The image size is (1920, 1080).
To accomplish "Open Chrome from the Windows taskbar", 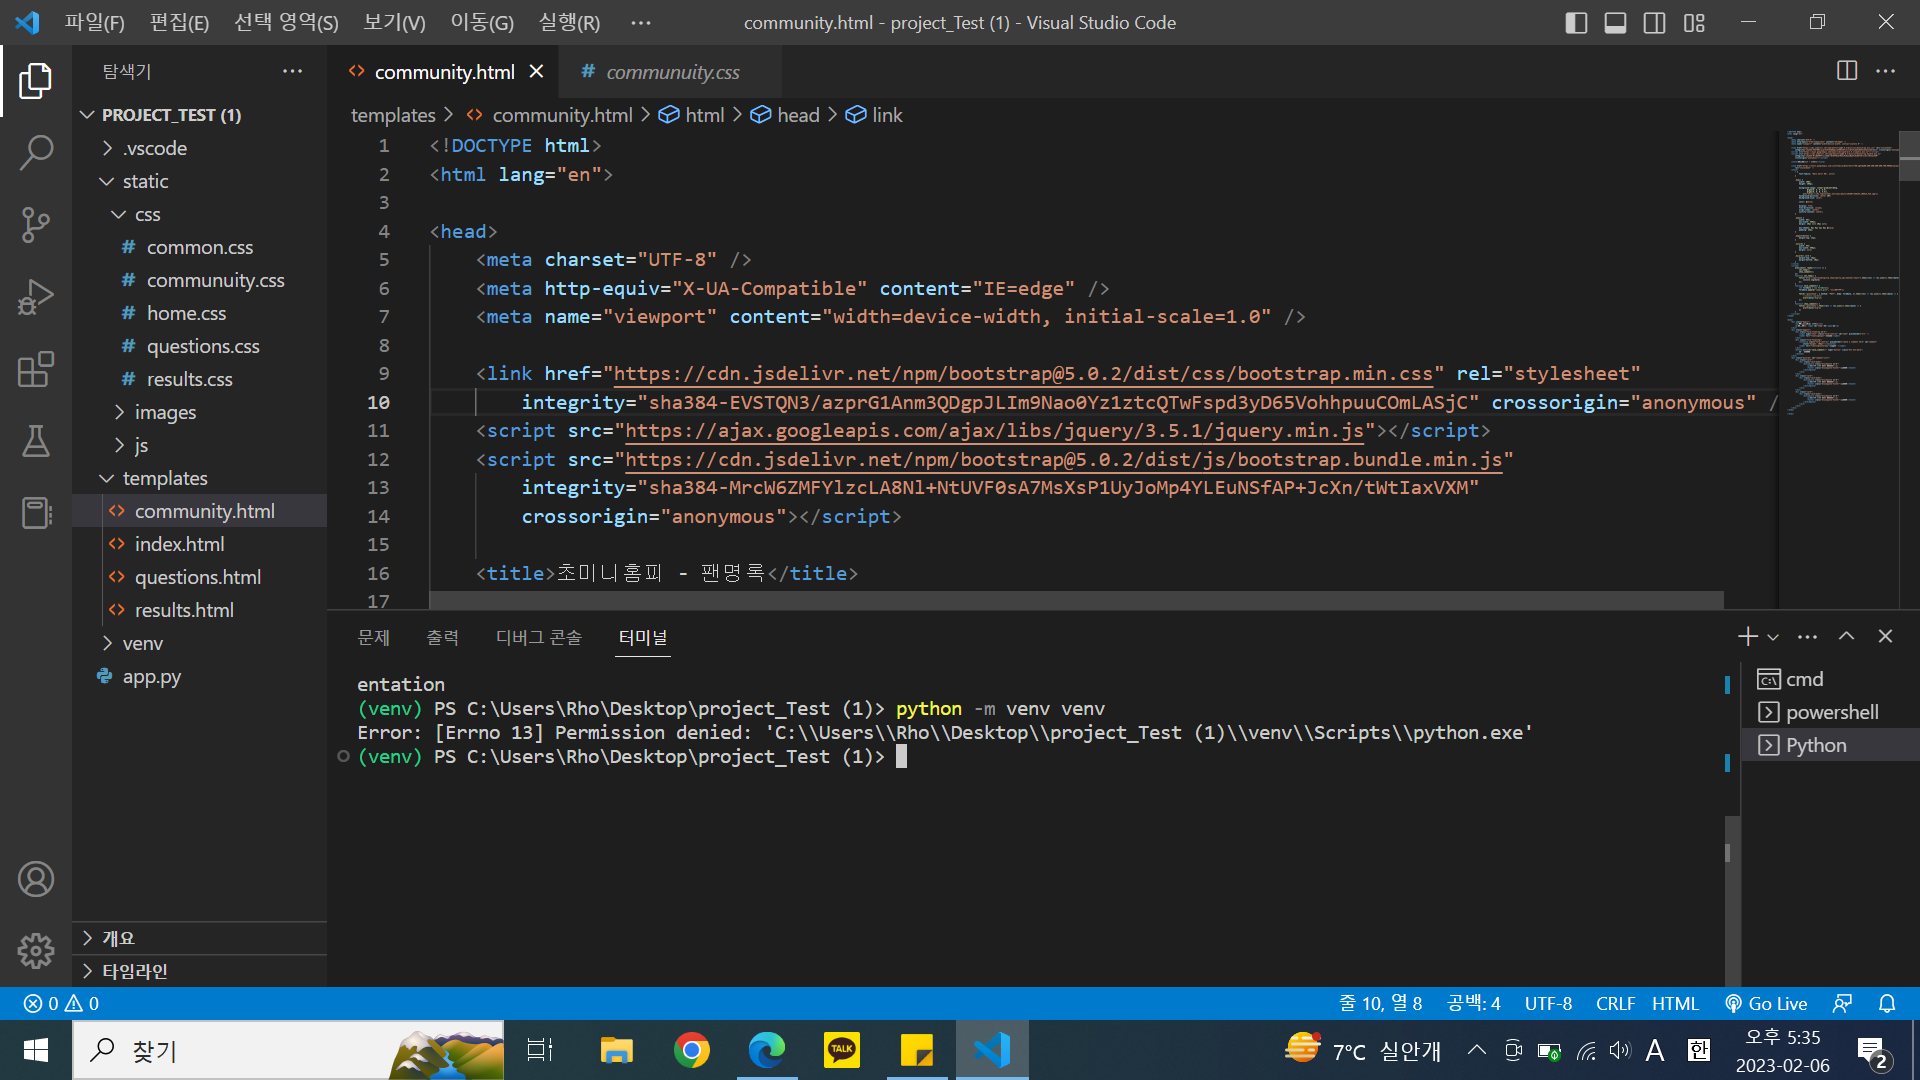I will point(691,1050).
